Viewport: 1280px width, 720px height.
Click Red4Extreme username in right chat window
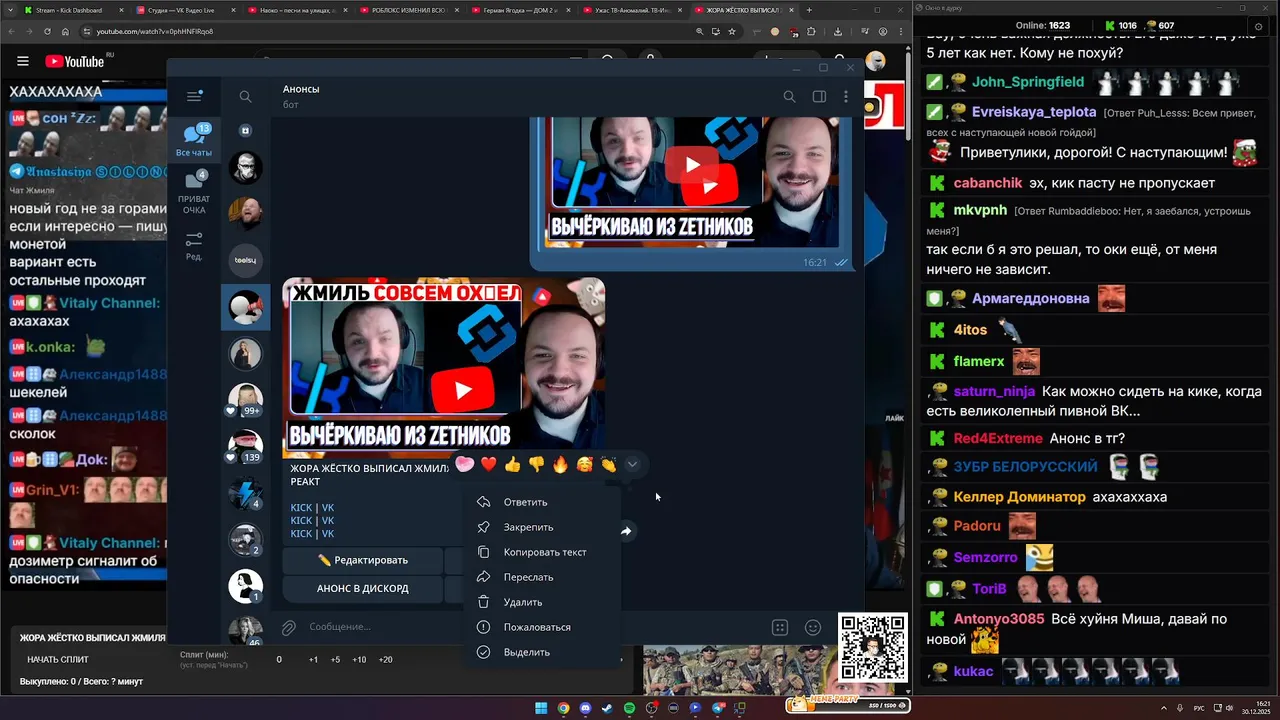tap(997, 438)
